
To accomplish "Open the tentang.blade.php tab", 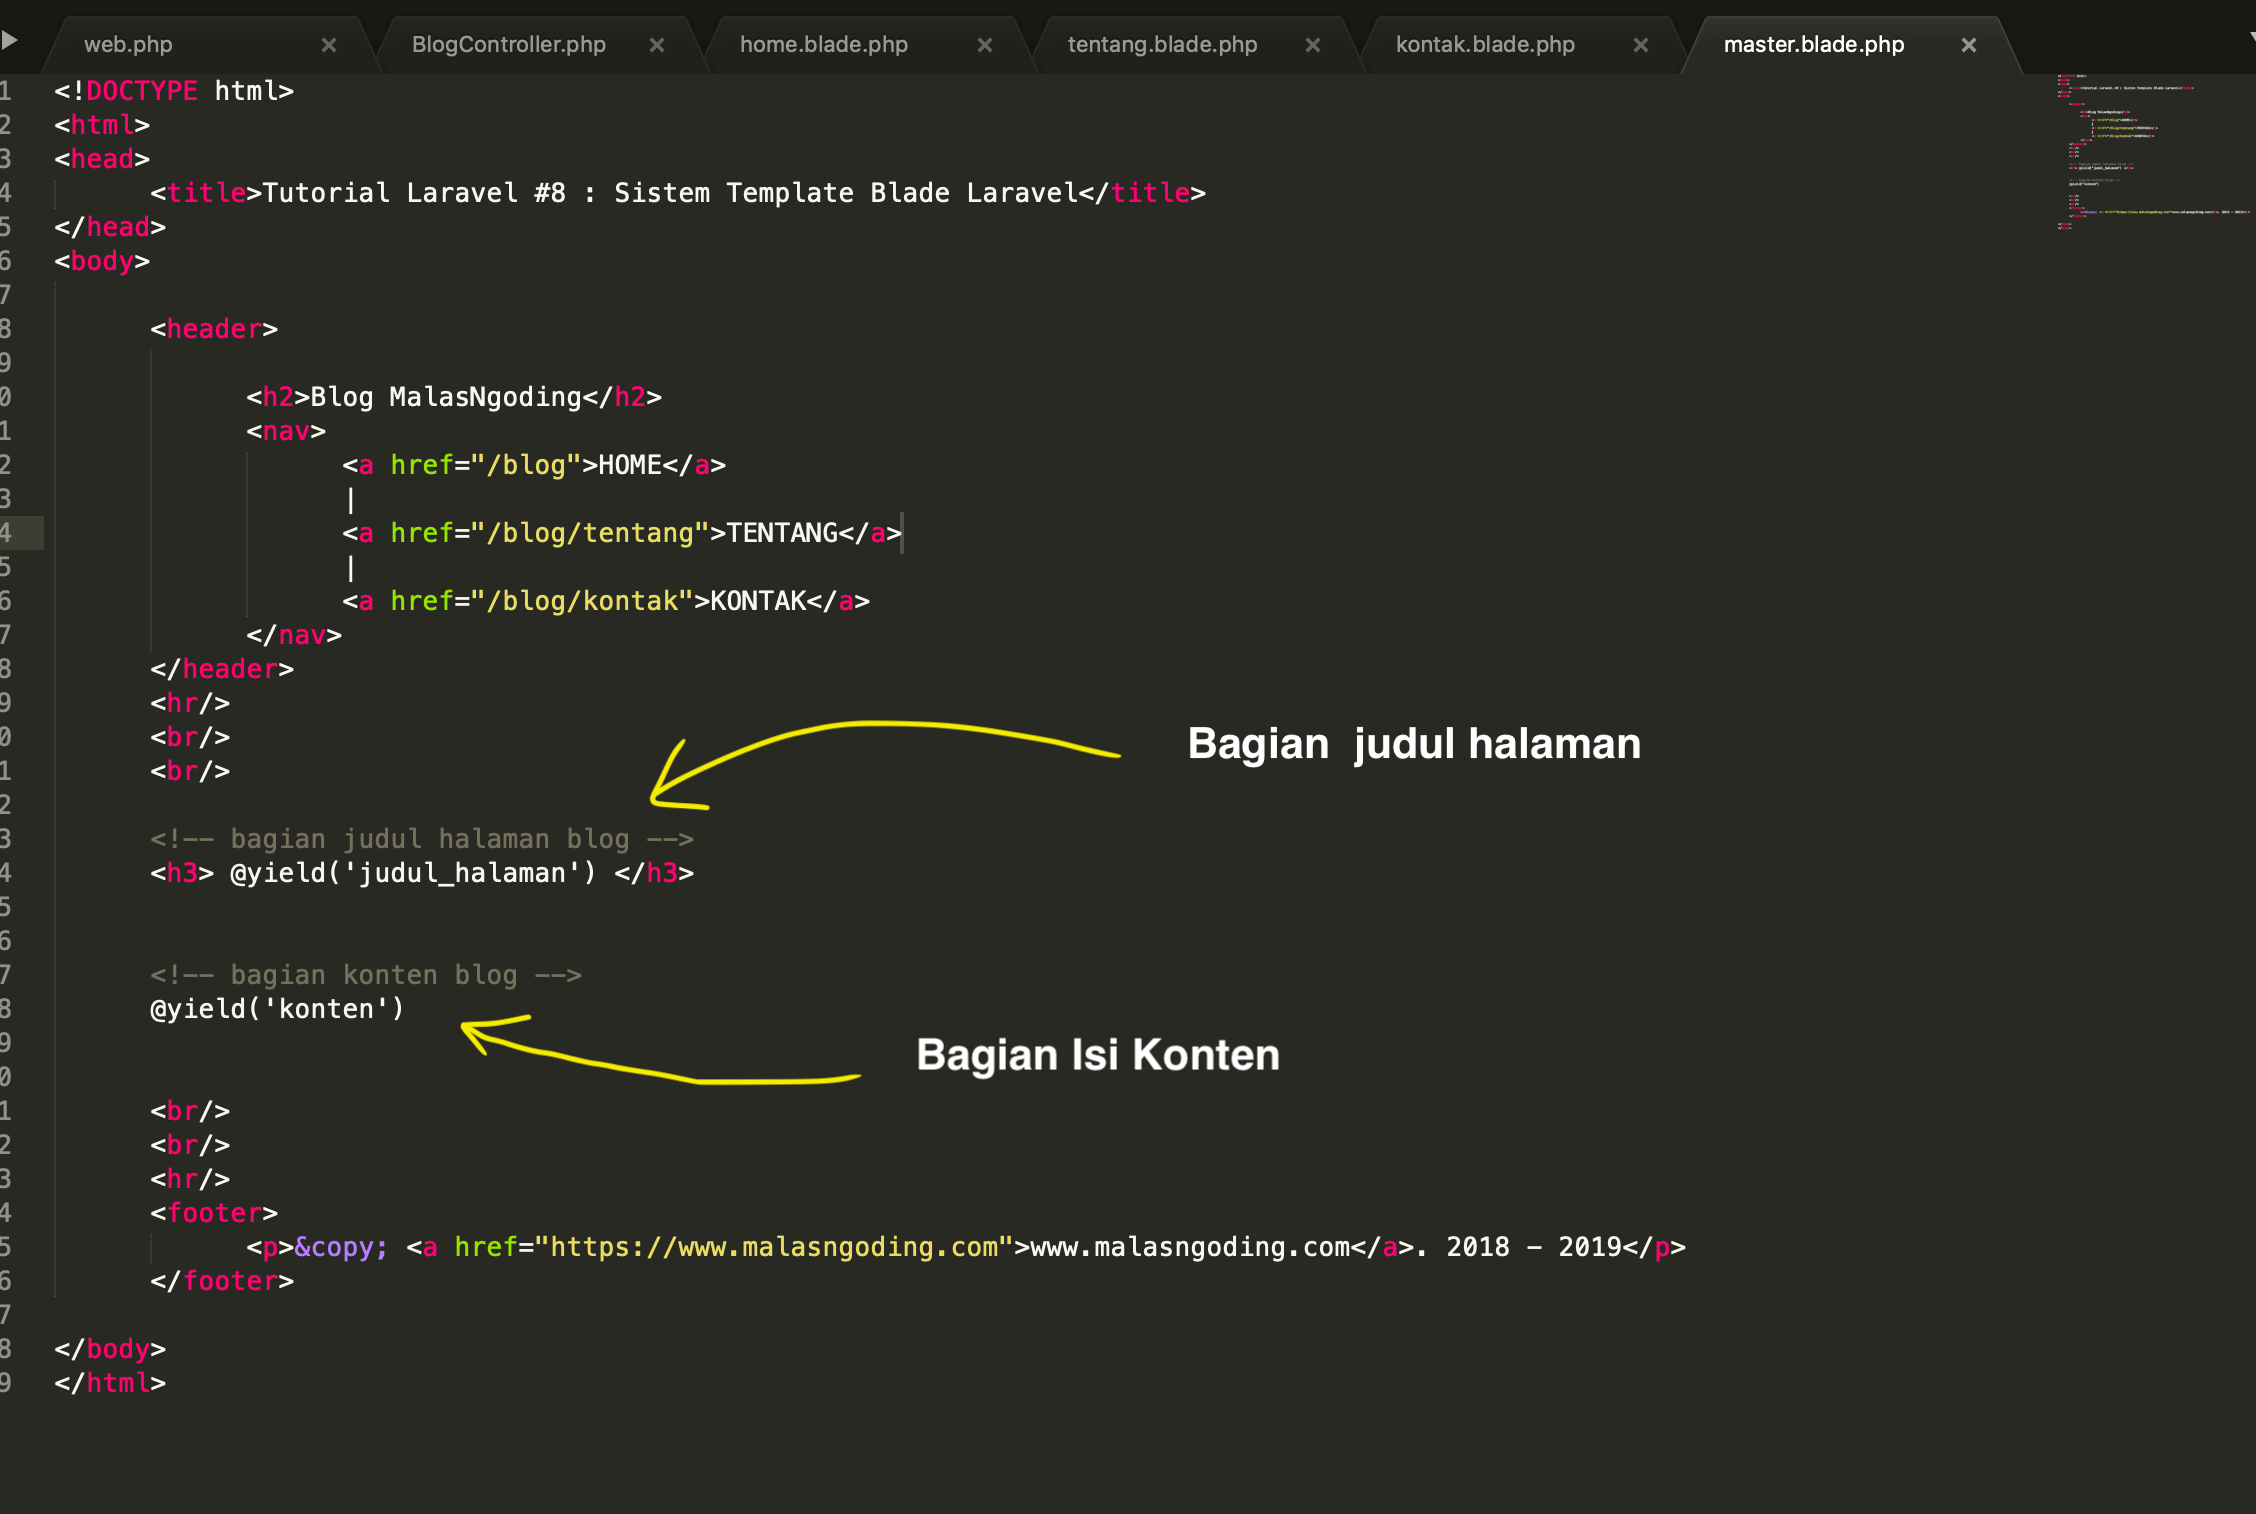I will click(1161, 44).
